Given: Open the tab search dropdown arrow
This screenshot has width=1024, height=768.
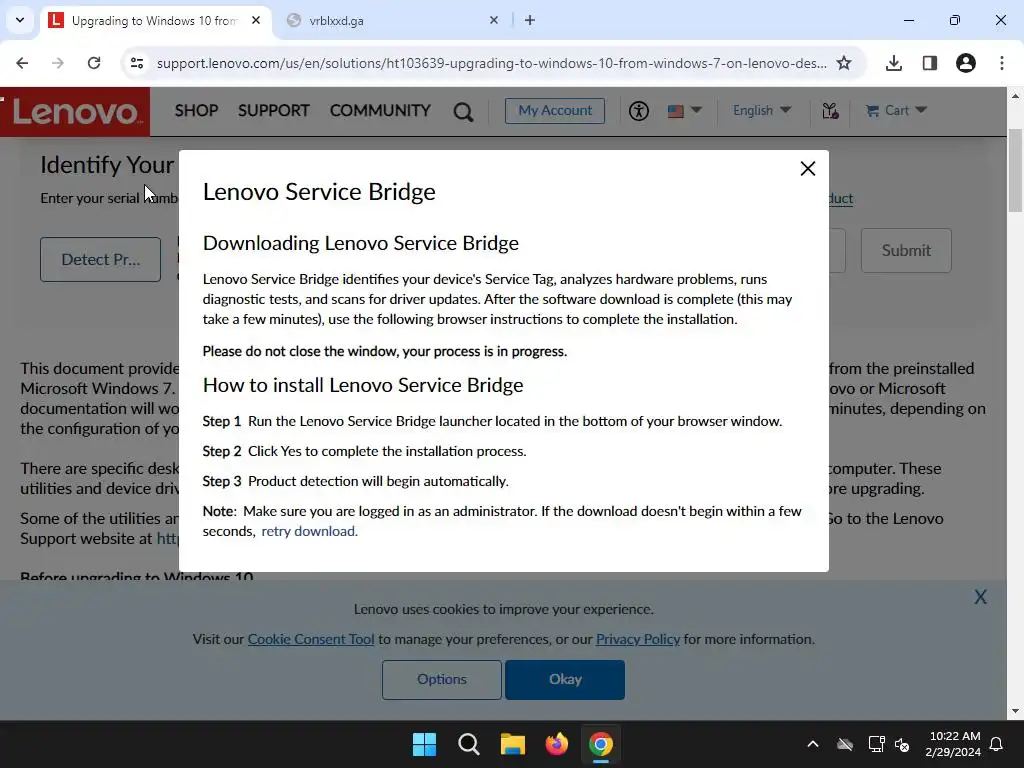Looking at the screenshot, I should (20, 20).
